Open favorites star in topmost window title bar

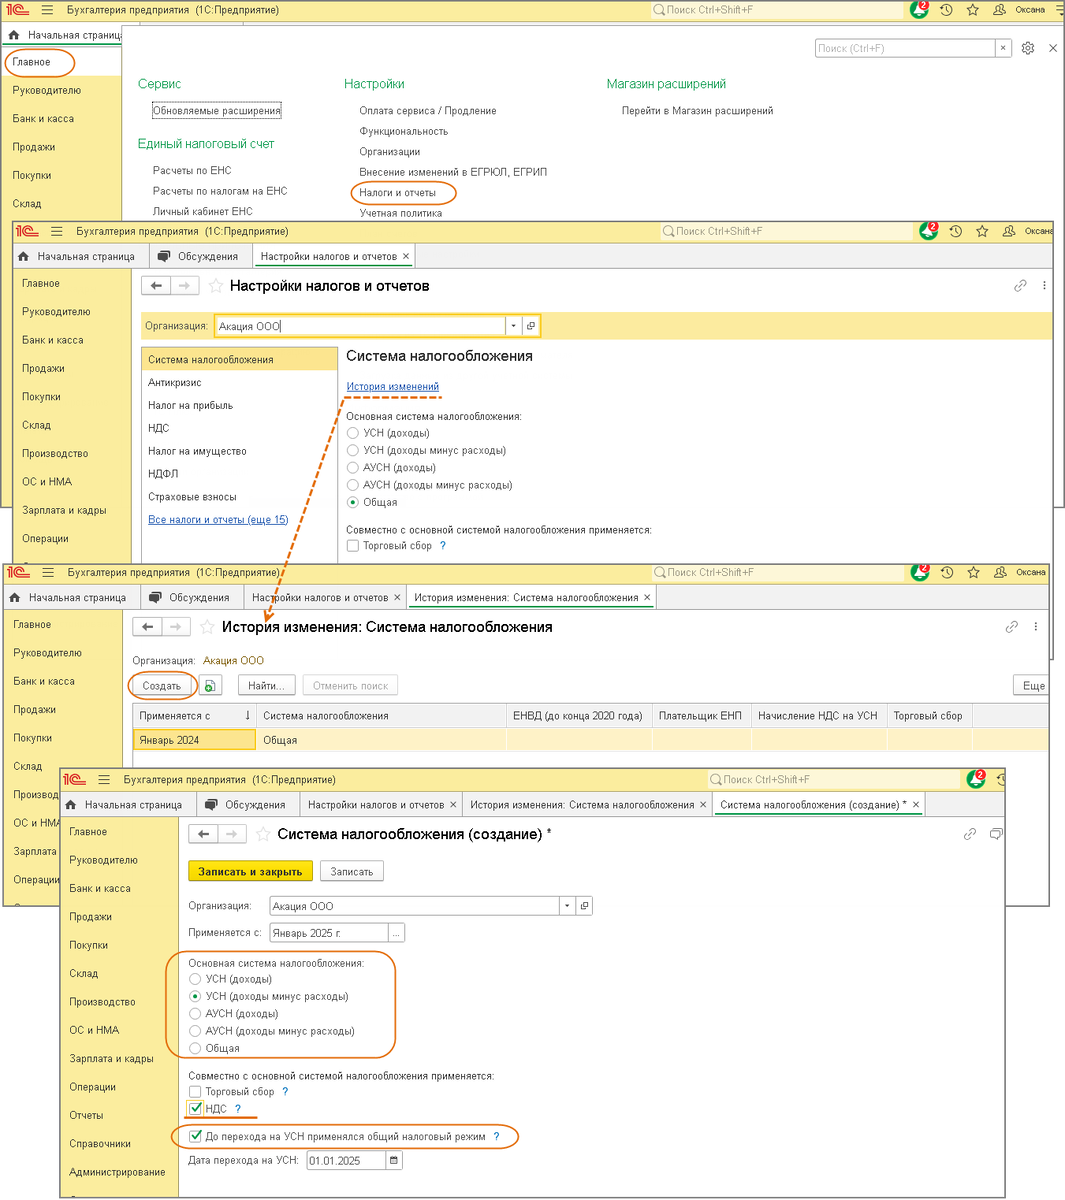pos(973,10)
